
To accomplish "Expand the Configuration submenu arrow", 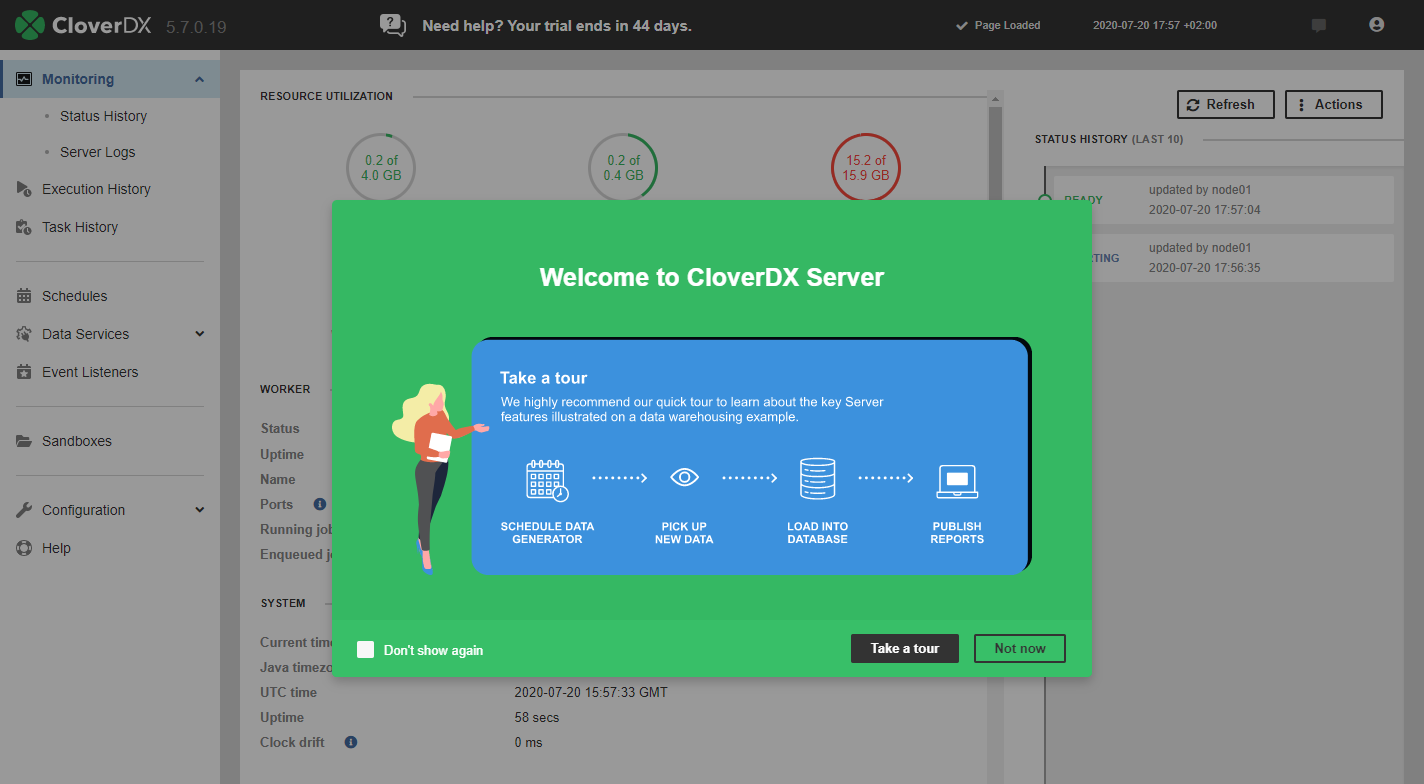I will [199, 510].
